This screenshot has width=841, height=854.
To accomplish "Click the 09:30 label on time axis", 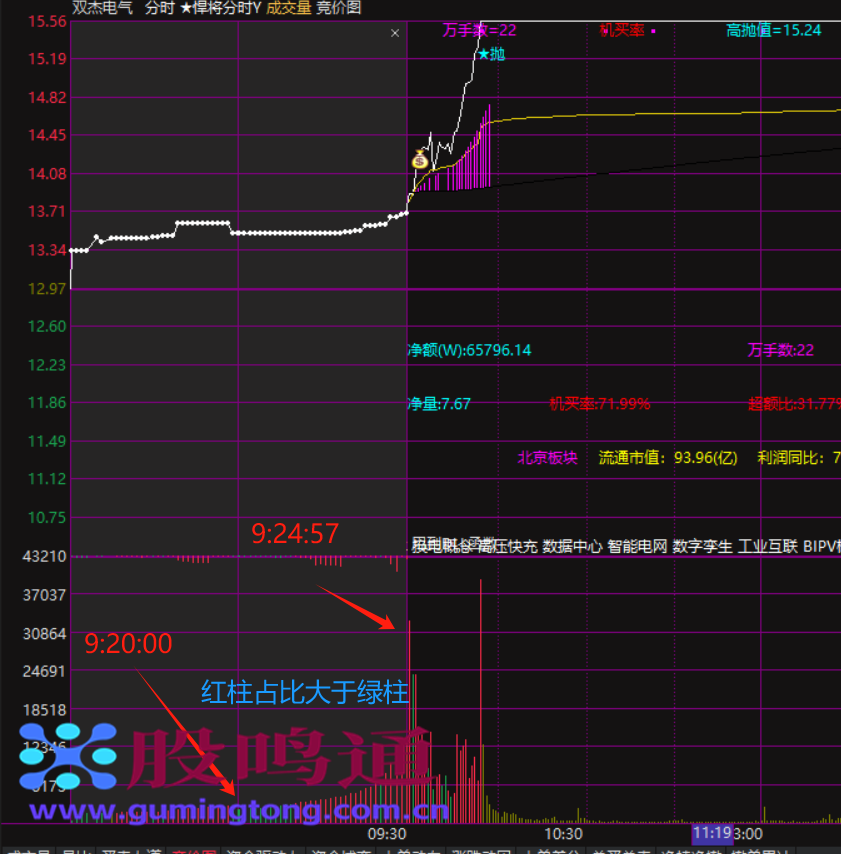I will coord(387,833).
